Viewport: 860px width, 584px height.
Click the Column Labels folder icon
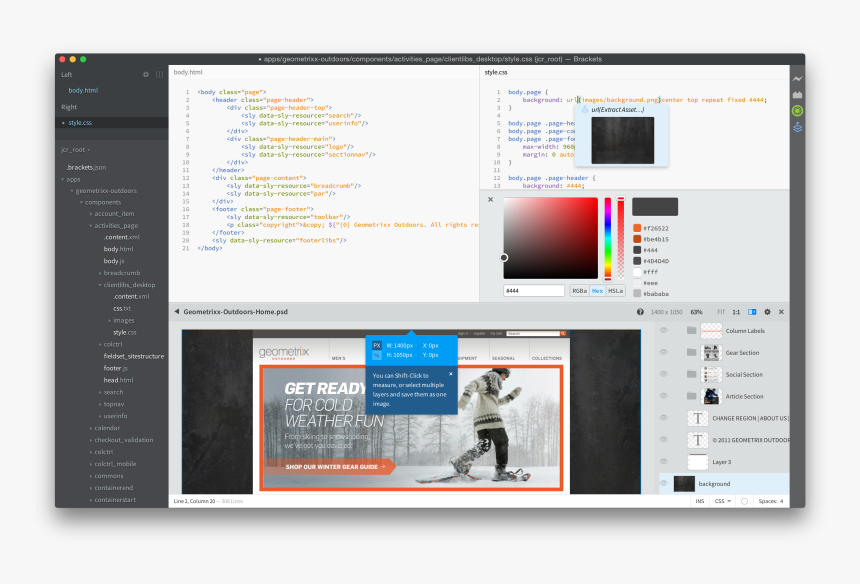[692, 331]
